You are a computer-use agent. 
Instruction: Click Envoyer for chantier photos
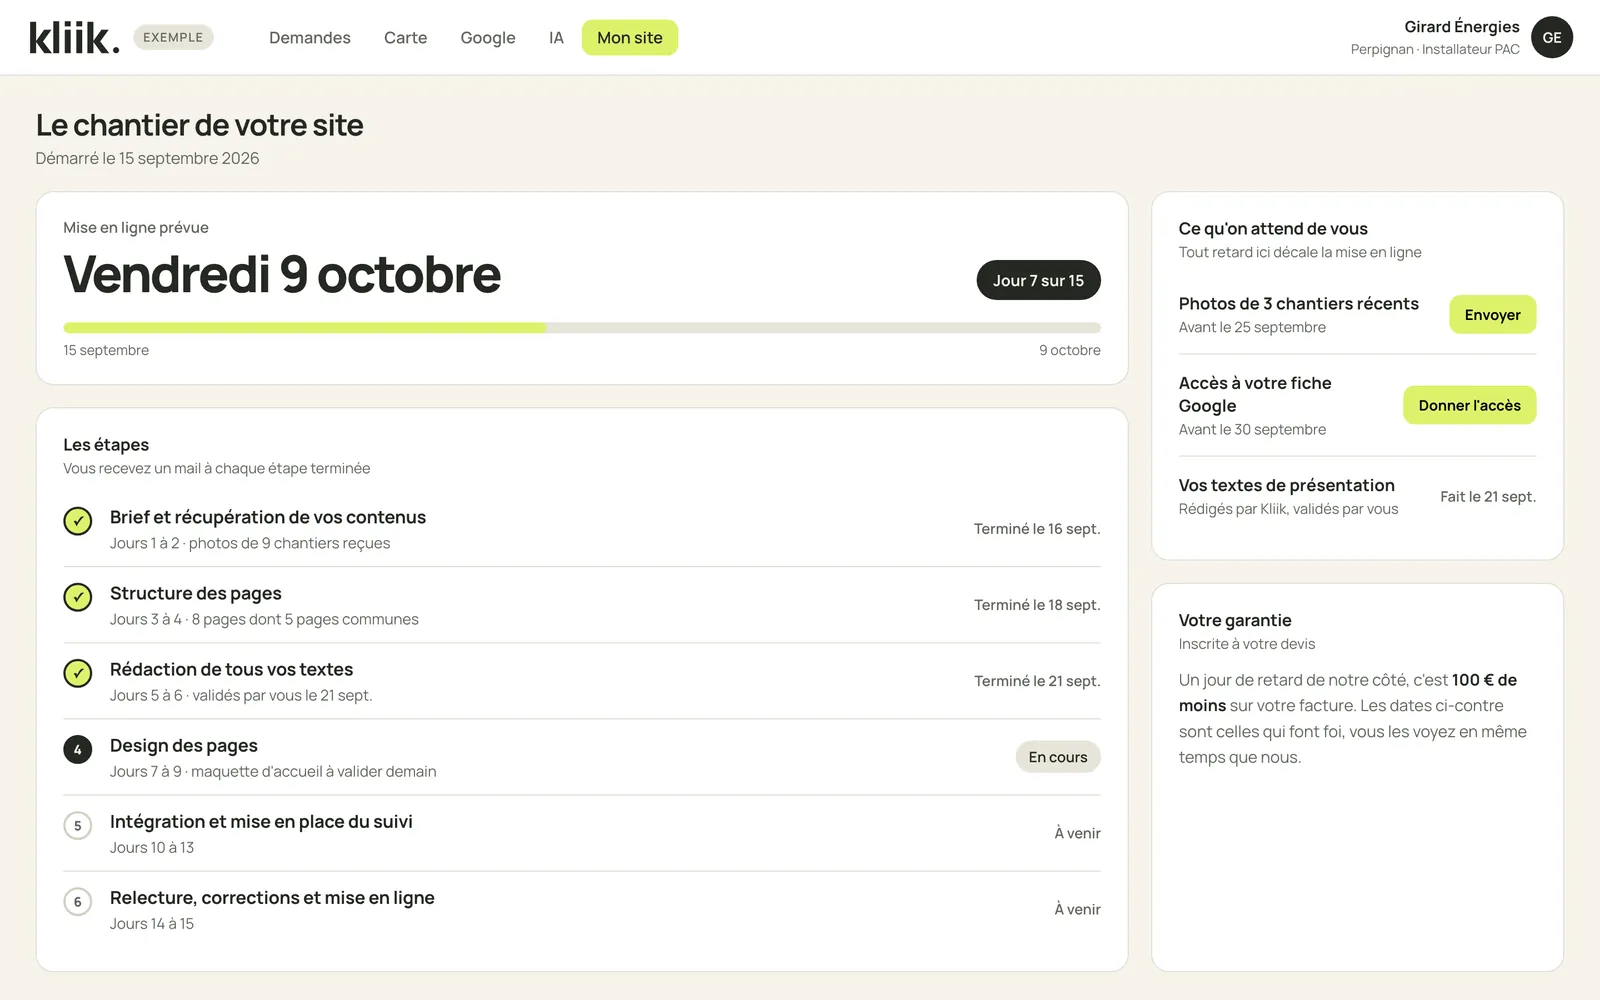(x=1492, y=315)
